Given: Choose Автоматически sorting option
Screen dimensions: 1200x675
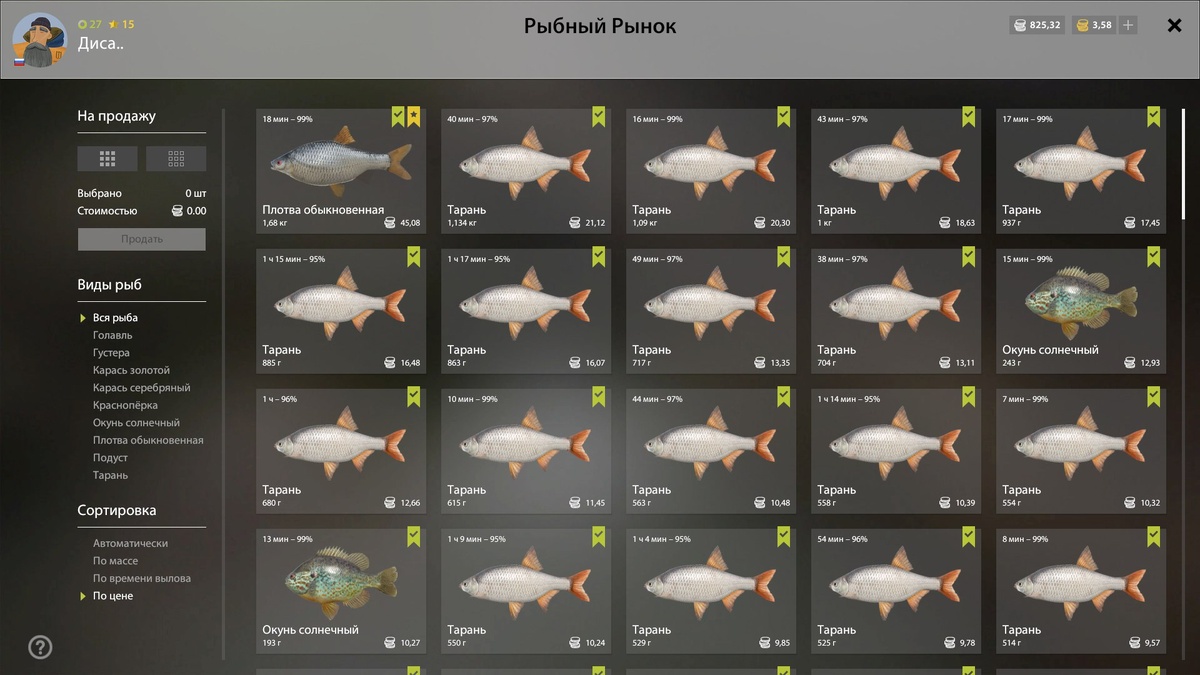Looking at the screenshot, I should coord(130,543).
